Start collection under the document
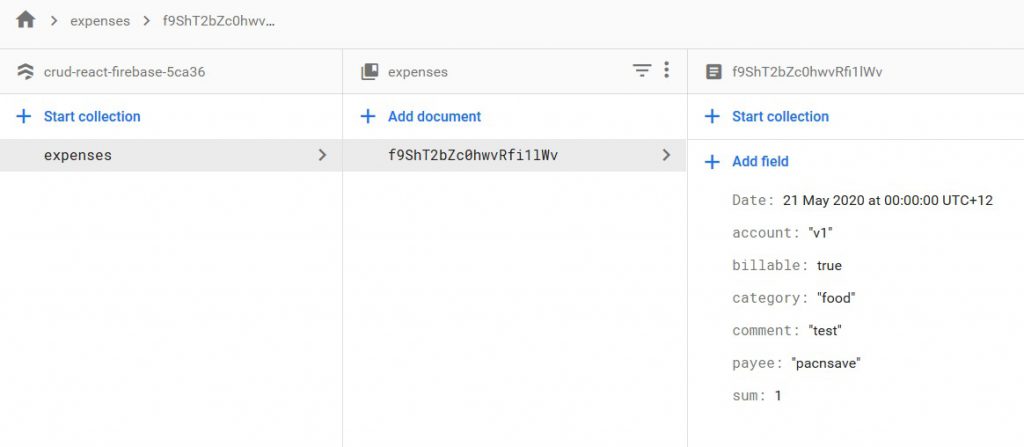The height and width of the screenshot is (447, 1024). tap(780, 117)
